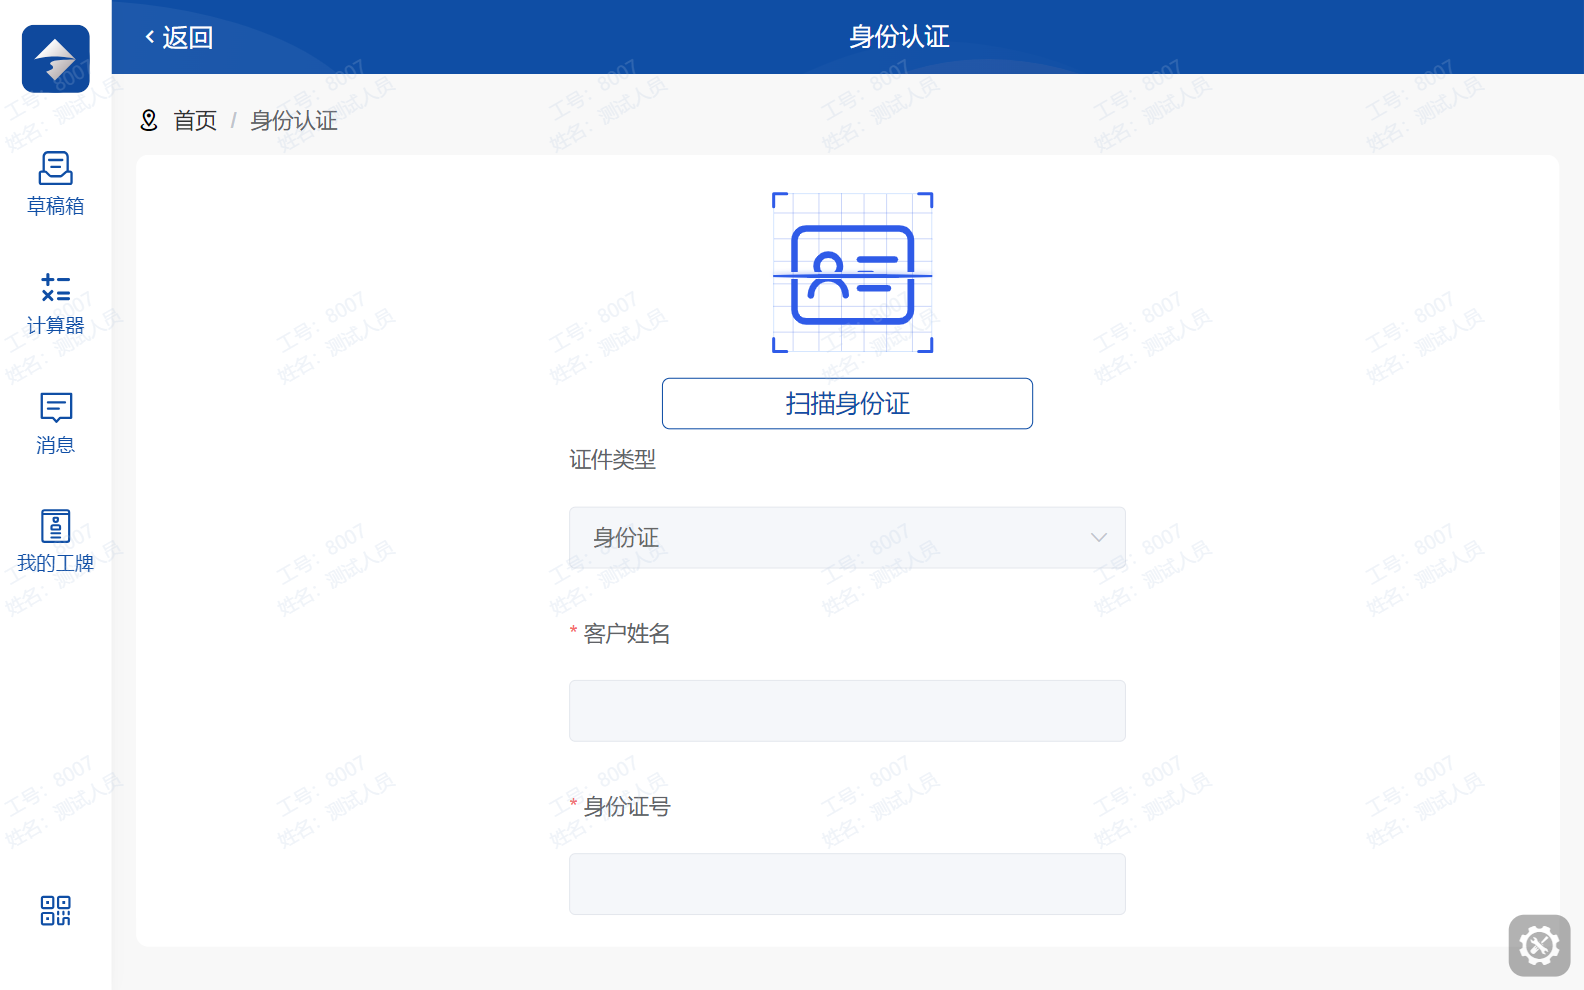The height and width of the screenshot is (990, 1584).
Task: Click the app logo icon
Action: [56, 59]
